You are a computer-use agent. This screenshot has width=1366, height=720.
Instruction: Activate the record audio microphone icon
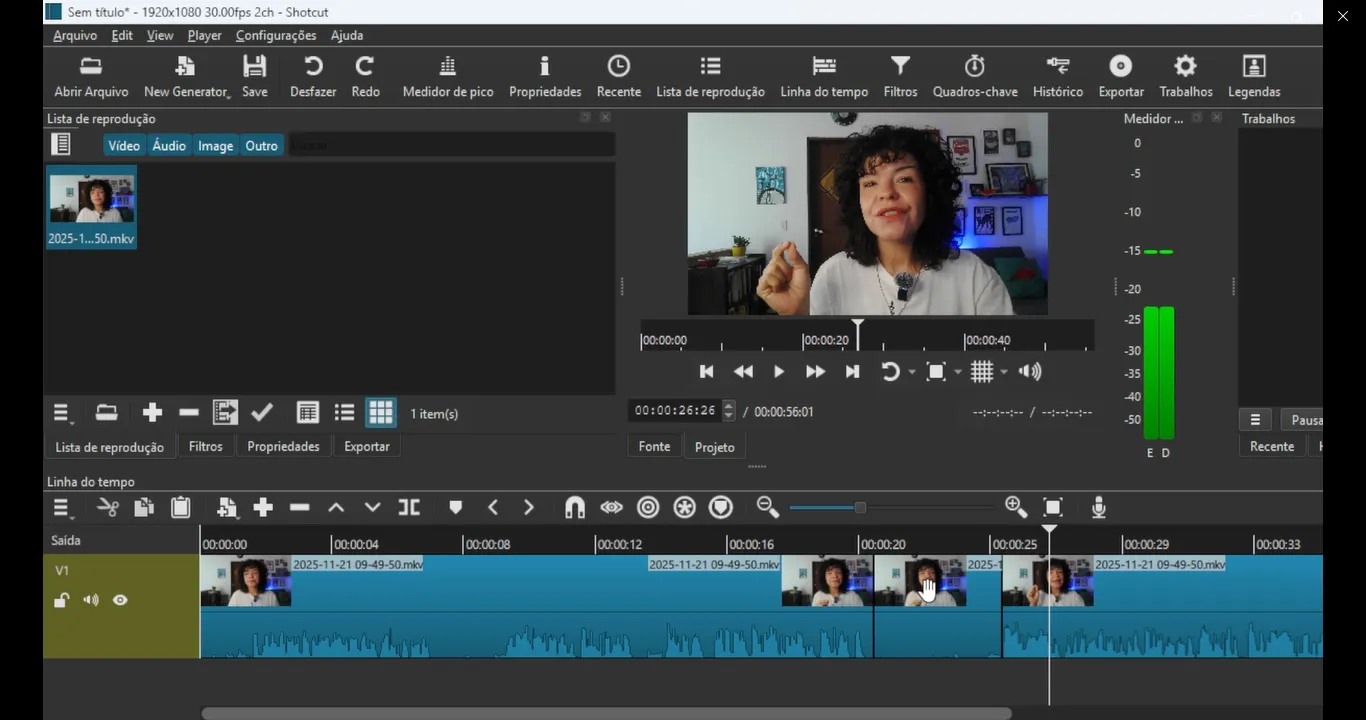pos(1098,507)
